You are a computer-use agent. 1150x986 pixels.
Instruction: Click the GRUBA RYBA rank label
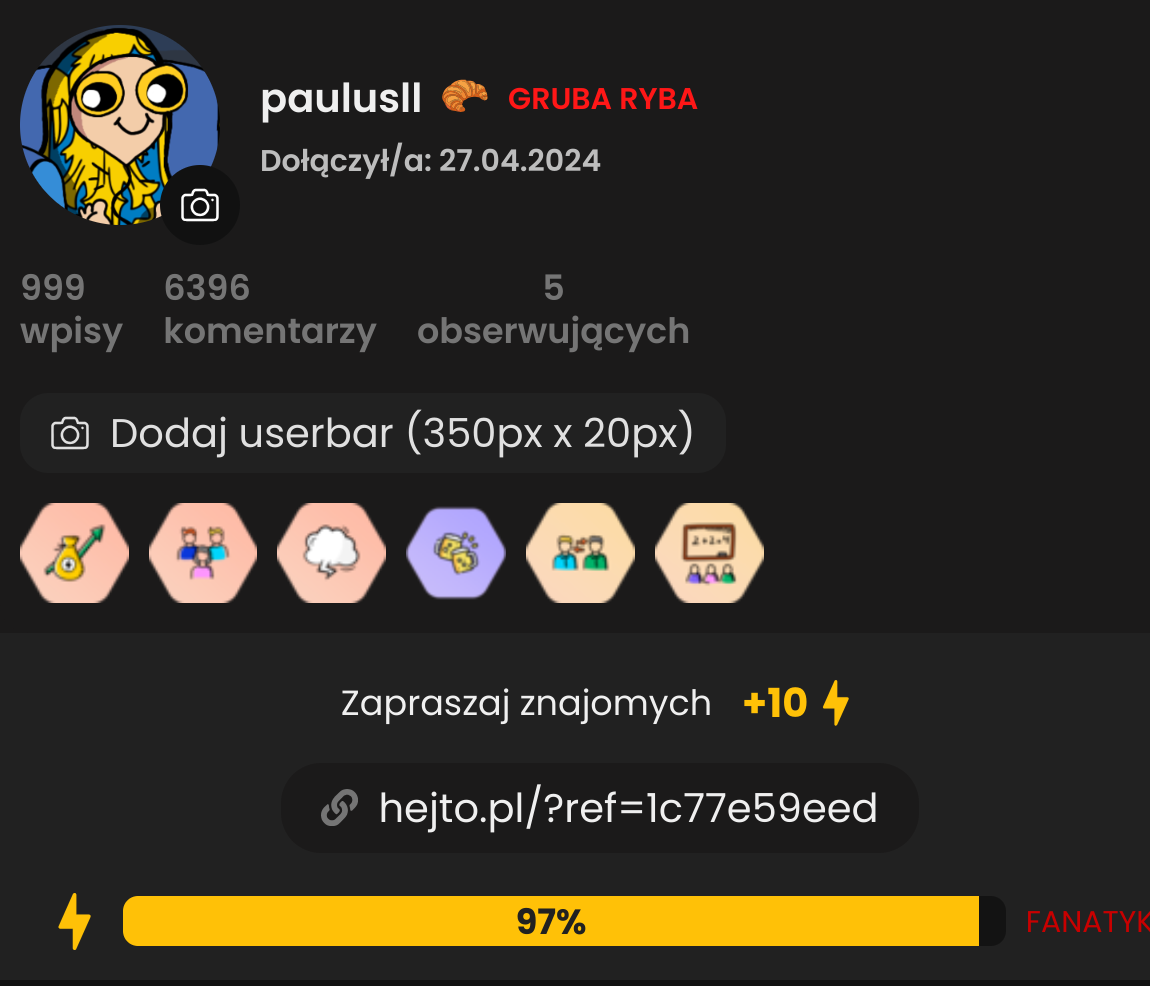coord(603,99)
